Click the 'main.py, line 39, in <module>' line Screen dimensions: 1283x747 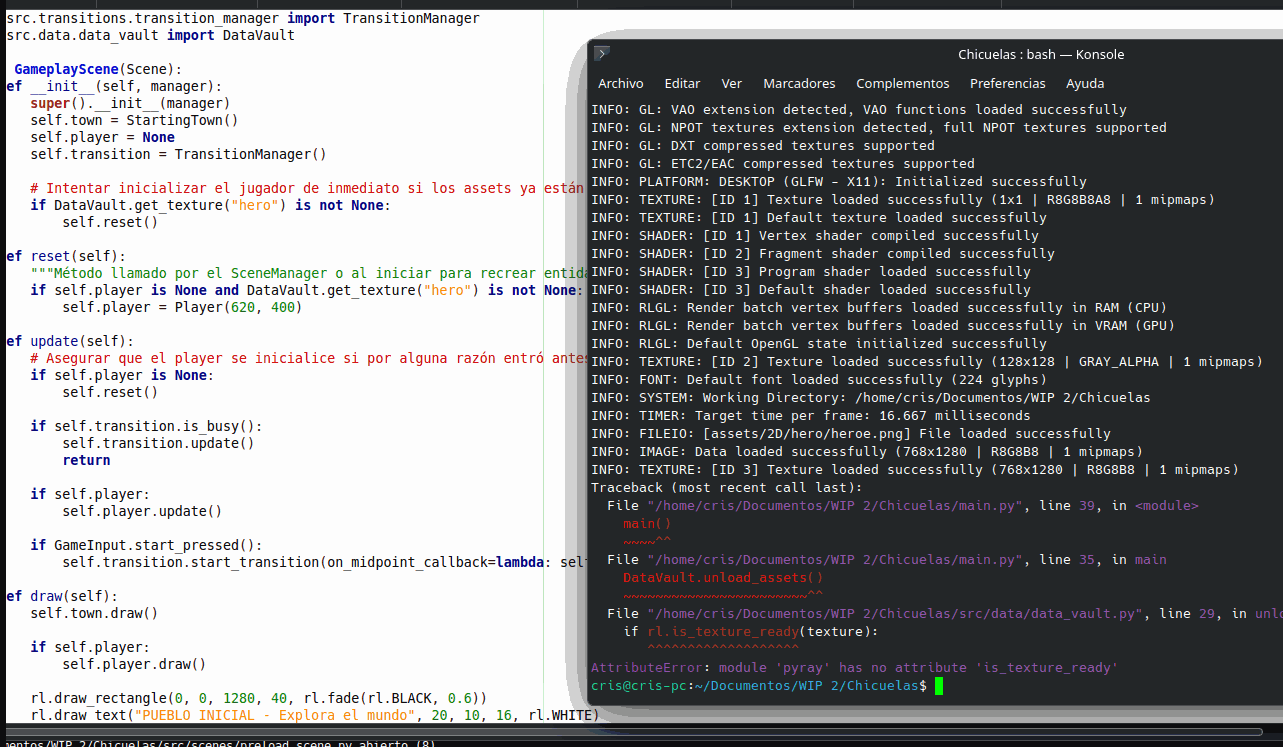(x=903, y=506)
